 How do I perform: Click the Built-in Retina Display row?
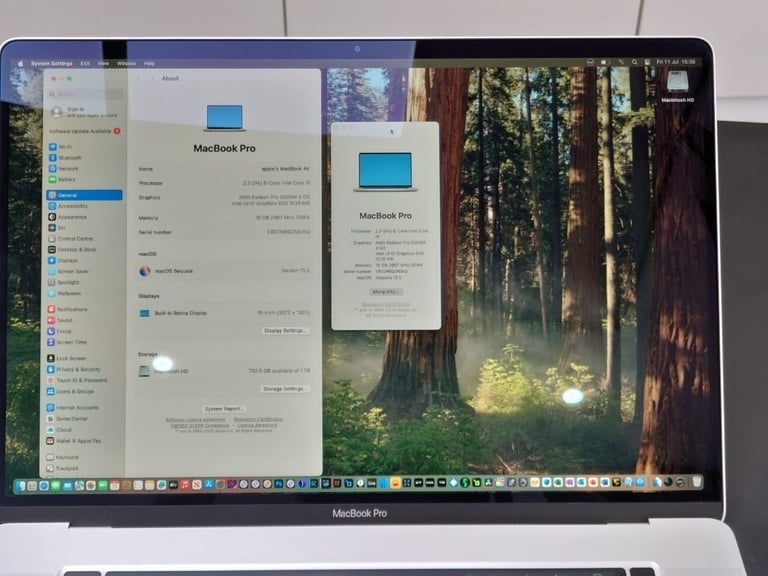click(x=224, y=313)
